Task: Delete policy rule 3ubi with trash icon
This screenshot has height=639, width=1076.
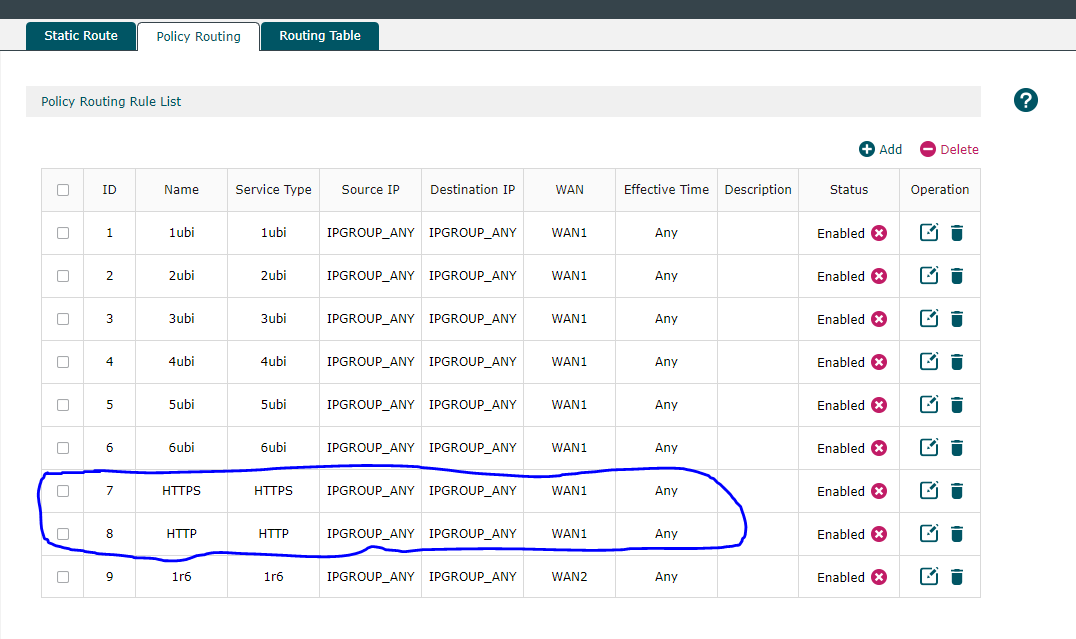Action: pos(957,319)
